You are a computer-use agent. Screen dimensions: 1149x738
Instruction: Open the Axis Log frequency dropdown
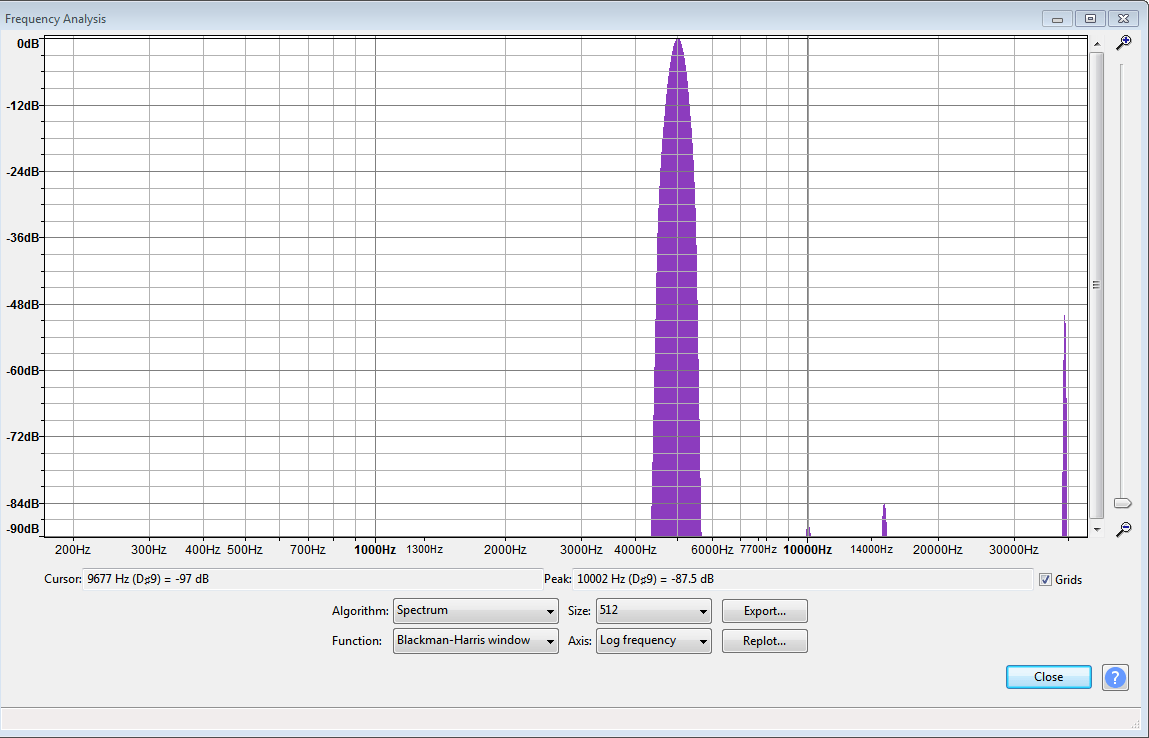point(654,641)
